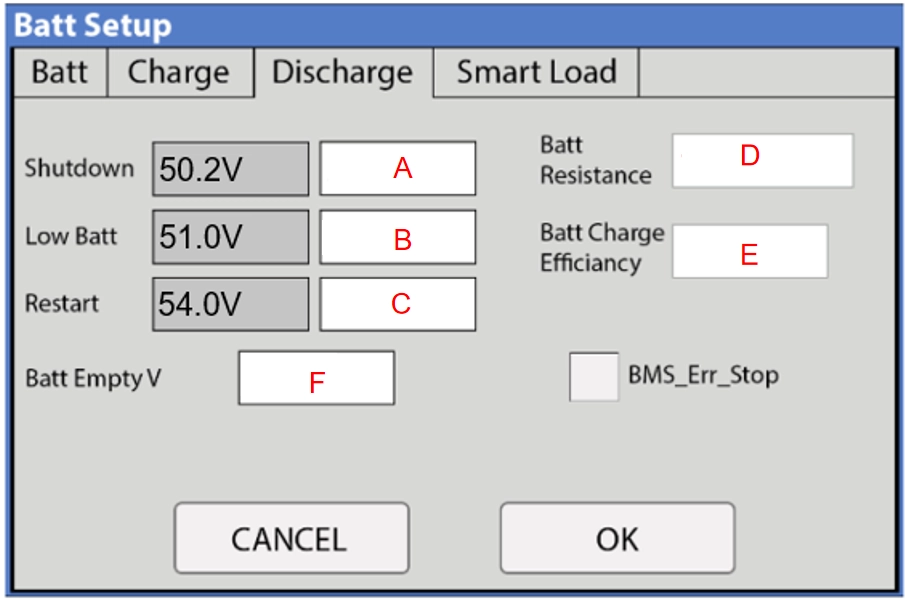The image size is (905, 599).
Task: Click the Batt Resistance input field
Action: (762, 161)
